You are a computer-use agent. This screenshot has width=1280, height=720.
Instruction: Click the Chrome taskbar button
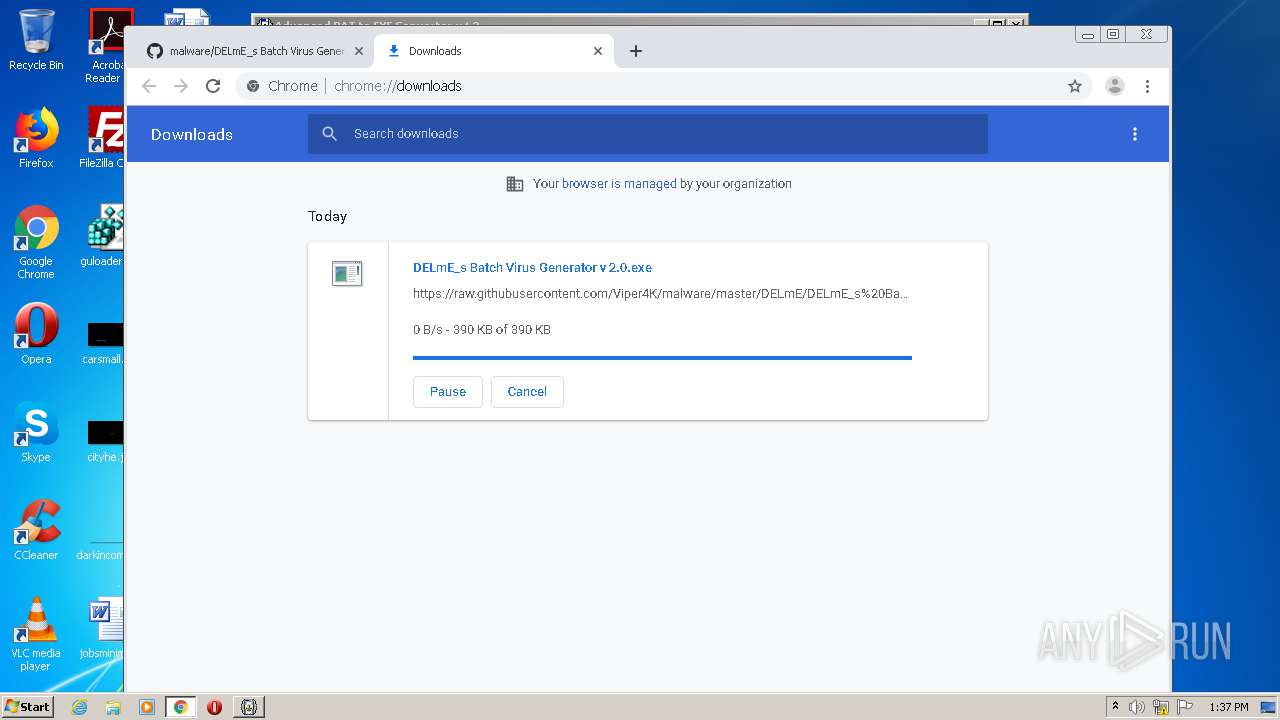click(x=181, y=707)
